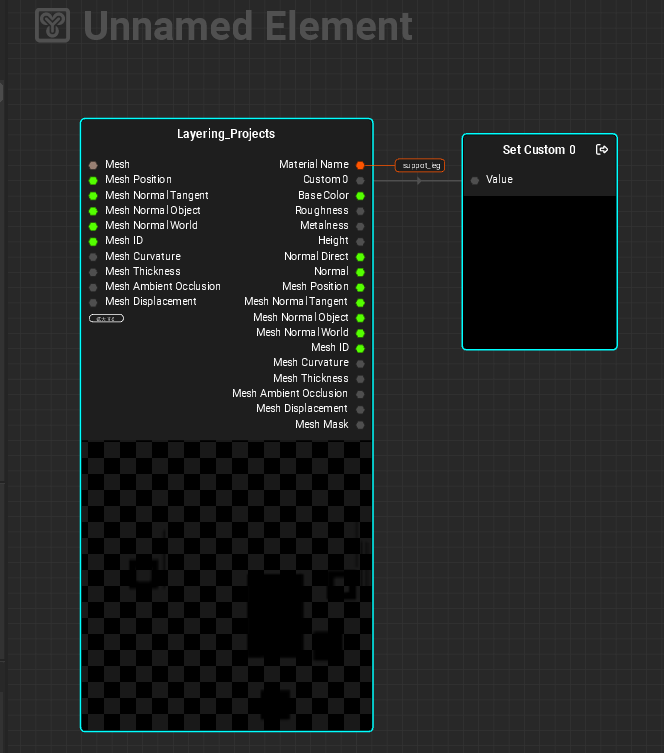Click the output icon on Set Custom 0
Viewport: 664px width, 753px height.
point(602,150)
